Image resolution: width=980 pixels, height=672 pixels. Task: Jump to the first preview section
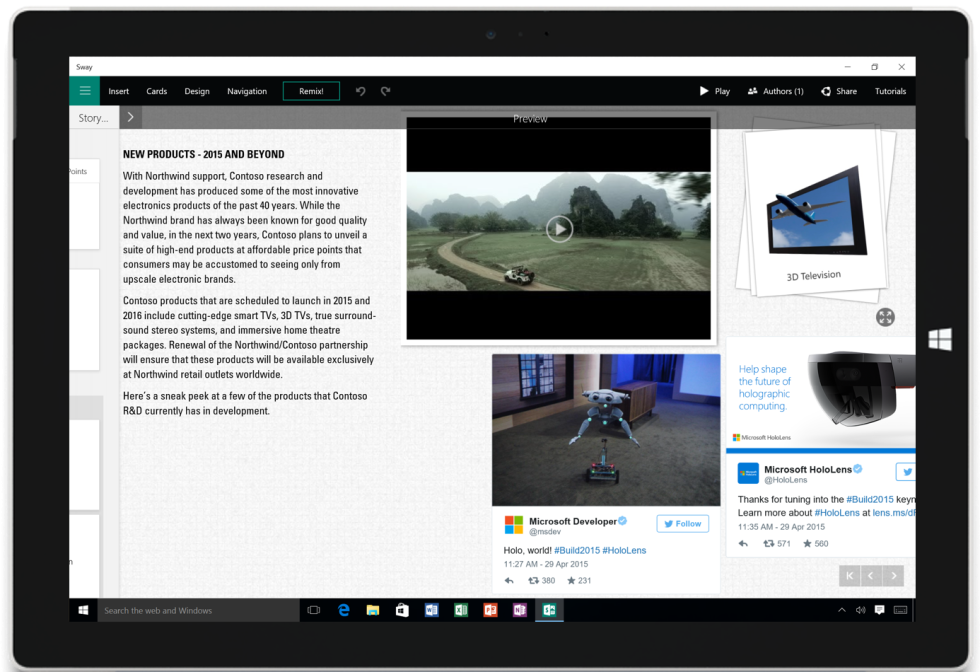coord(849,575)
